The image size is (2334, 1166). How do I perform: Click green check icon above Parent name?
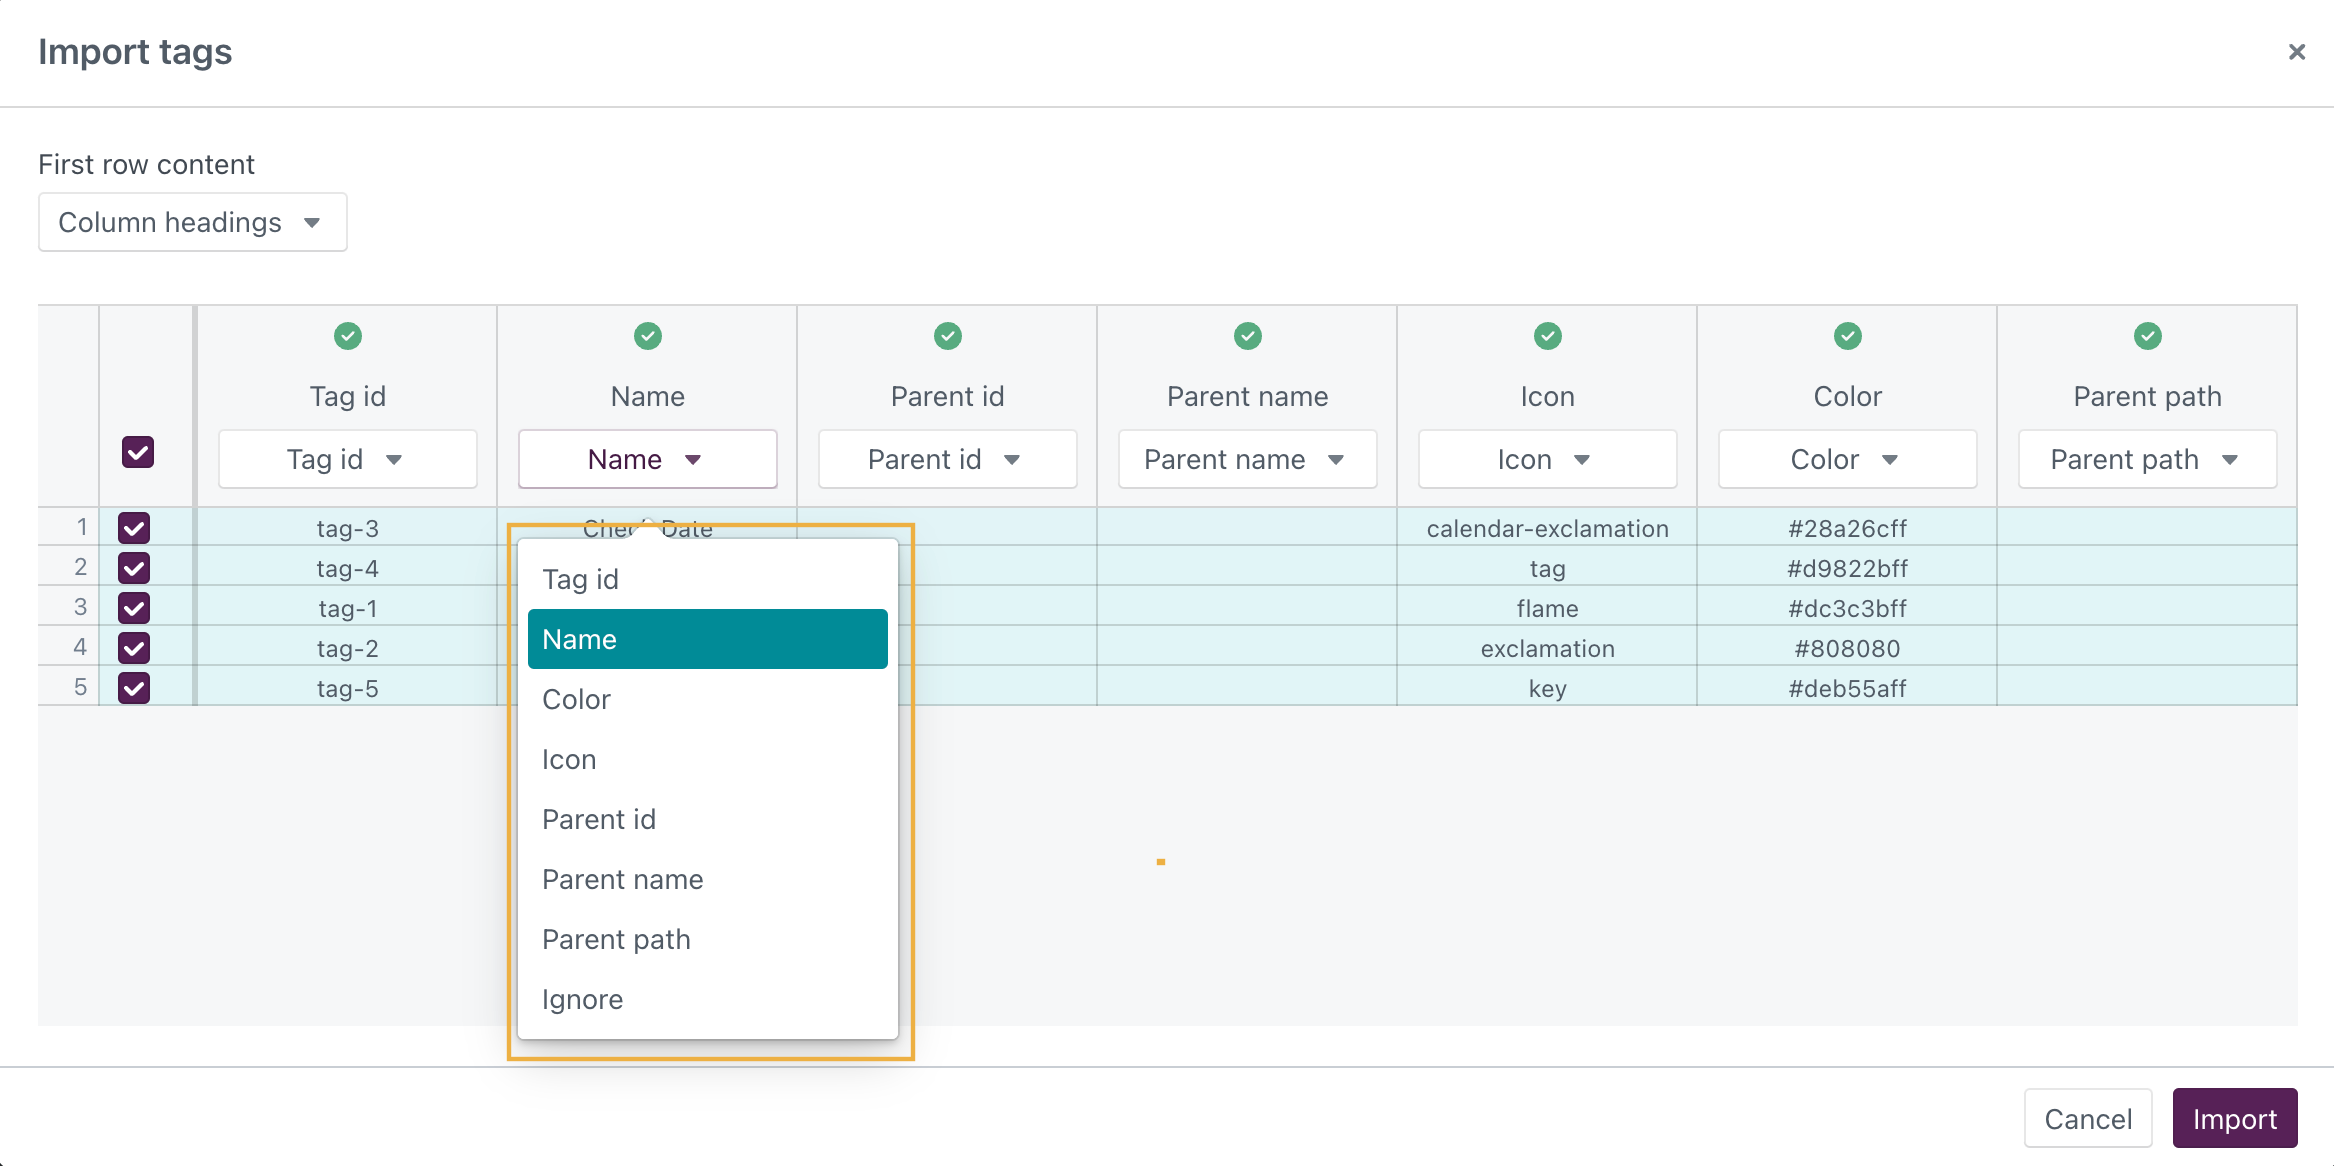pyautogui.click(x=1247, y=336)
